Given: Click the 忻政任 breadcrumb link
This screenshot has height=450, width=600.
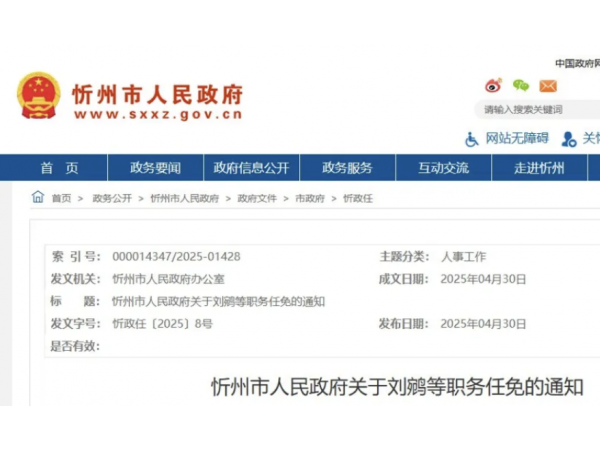Looking at the screenshot, I should click(357, 199).
